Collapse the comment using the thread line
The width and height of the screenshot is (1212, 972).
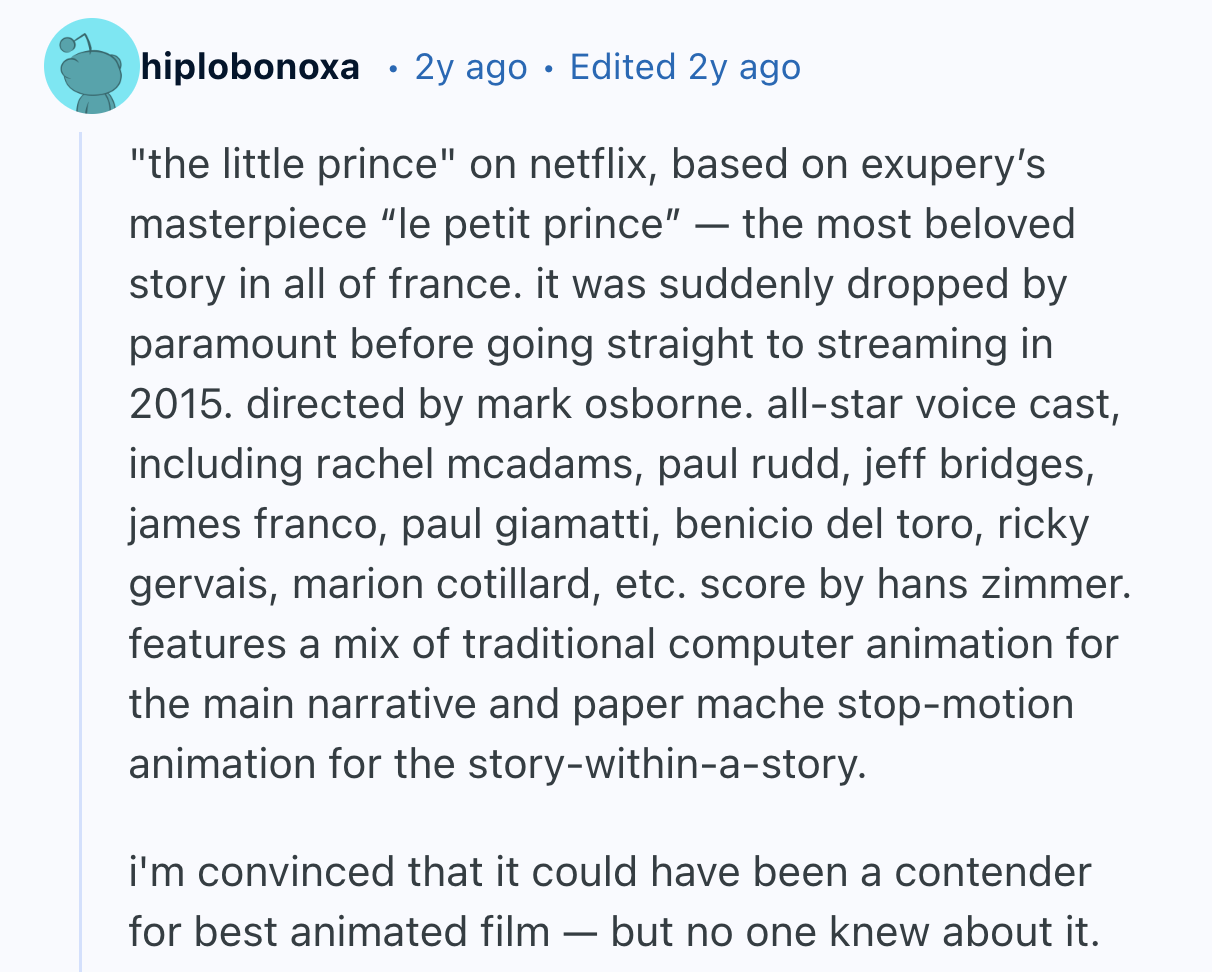tap(81, 550)
